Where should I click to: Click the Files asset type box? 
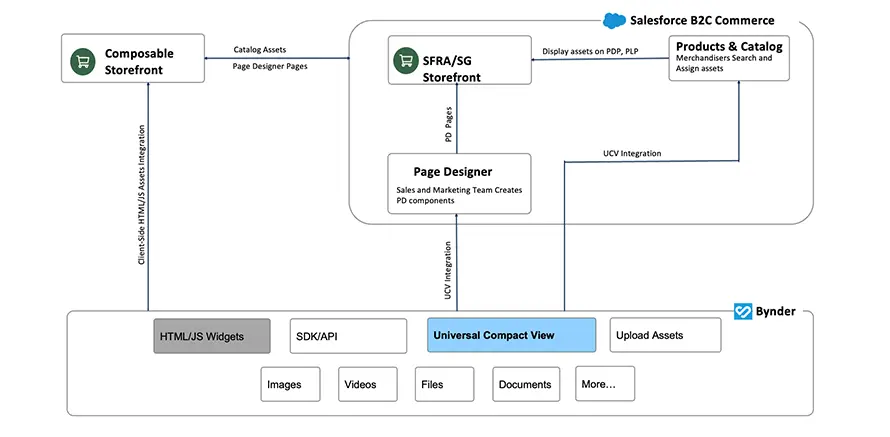(x=444, y=384)
